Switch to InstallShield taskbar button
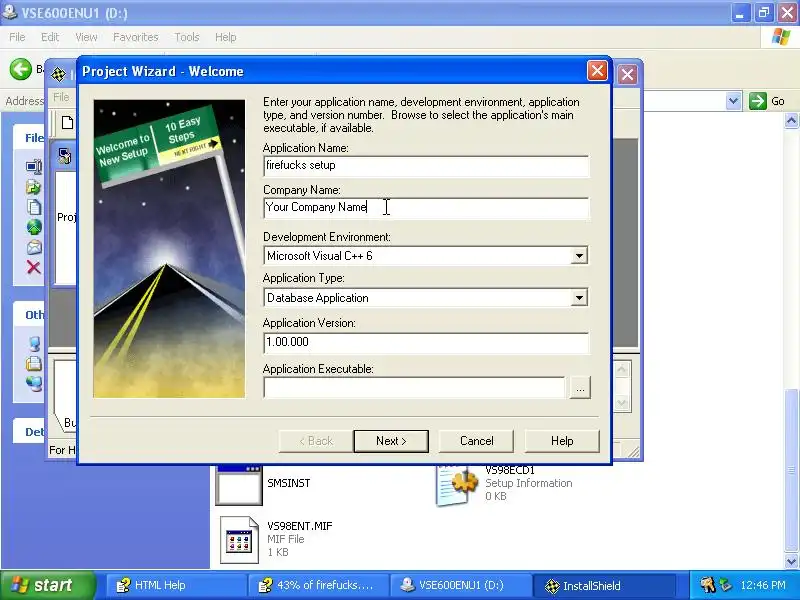 [x=604, y=585]
